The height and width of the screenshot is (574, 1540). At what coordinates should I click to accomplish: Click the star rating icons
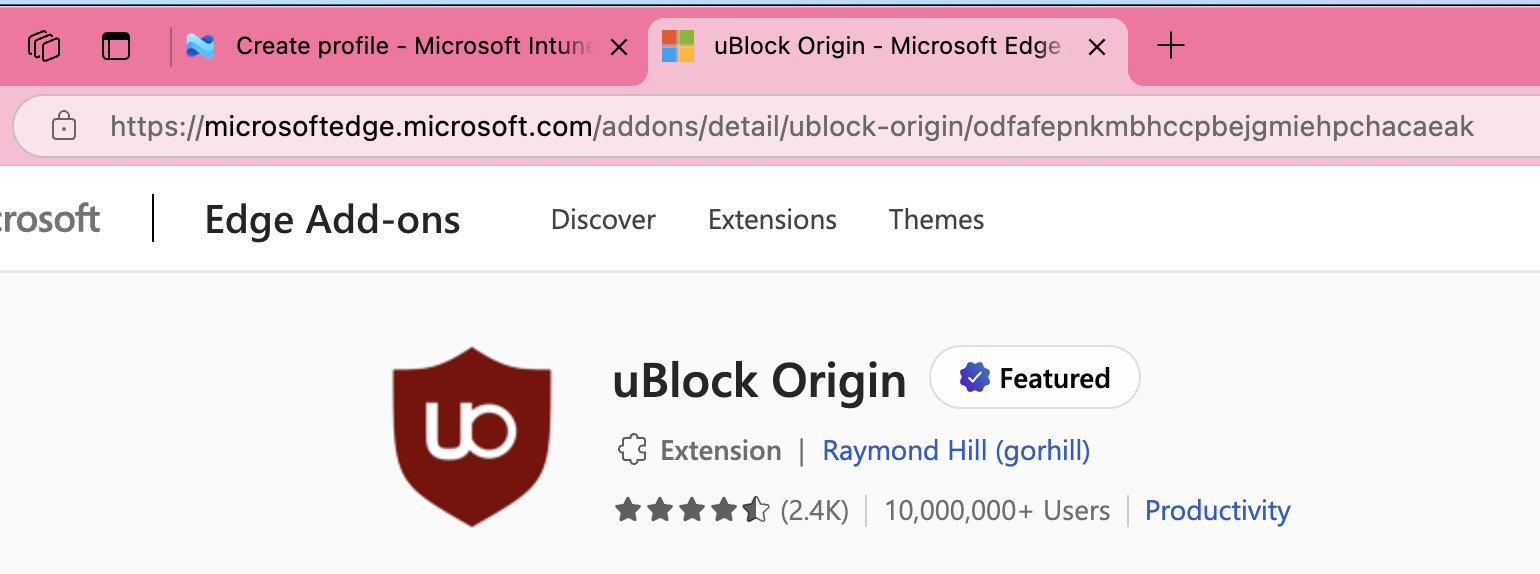point(692,511)
